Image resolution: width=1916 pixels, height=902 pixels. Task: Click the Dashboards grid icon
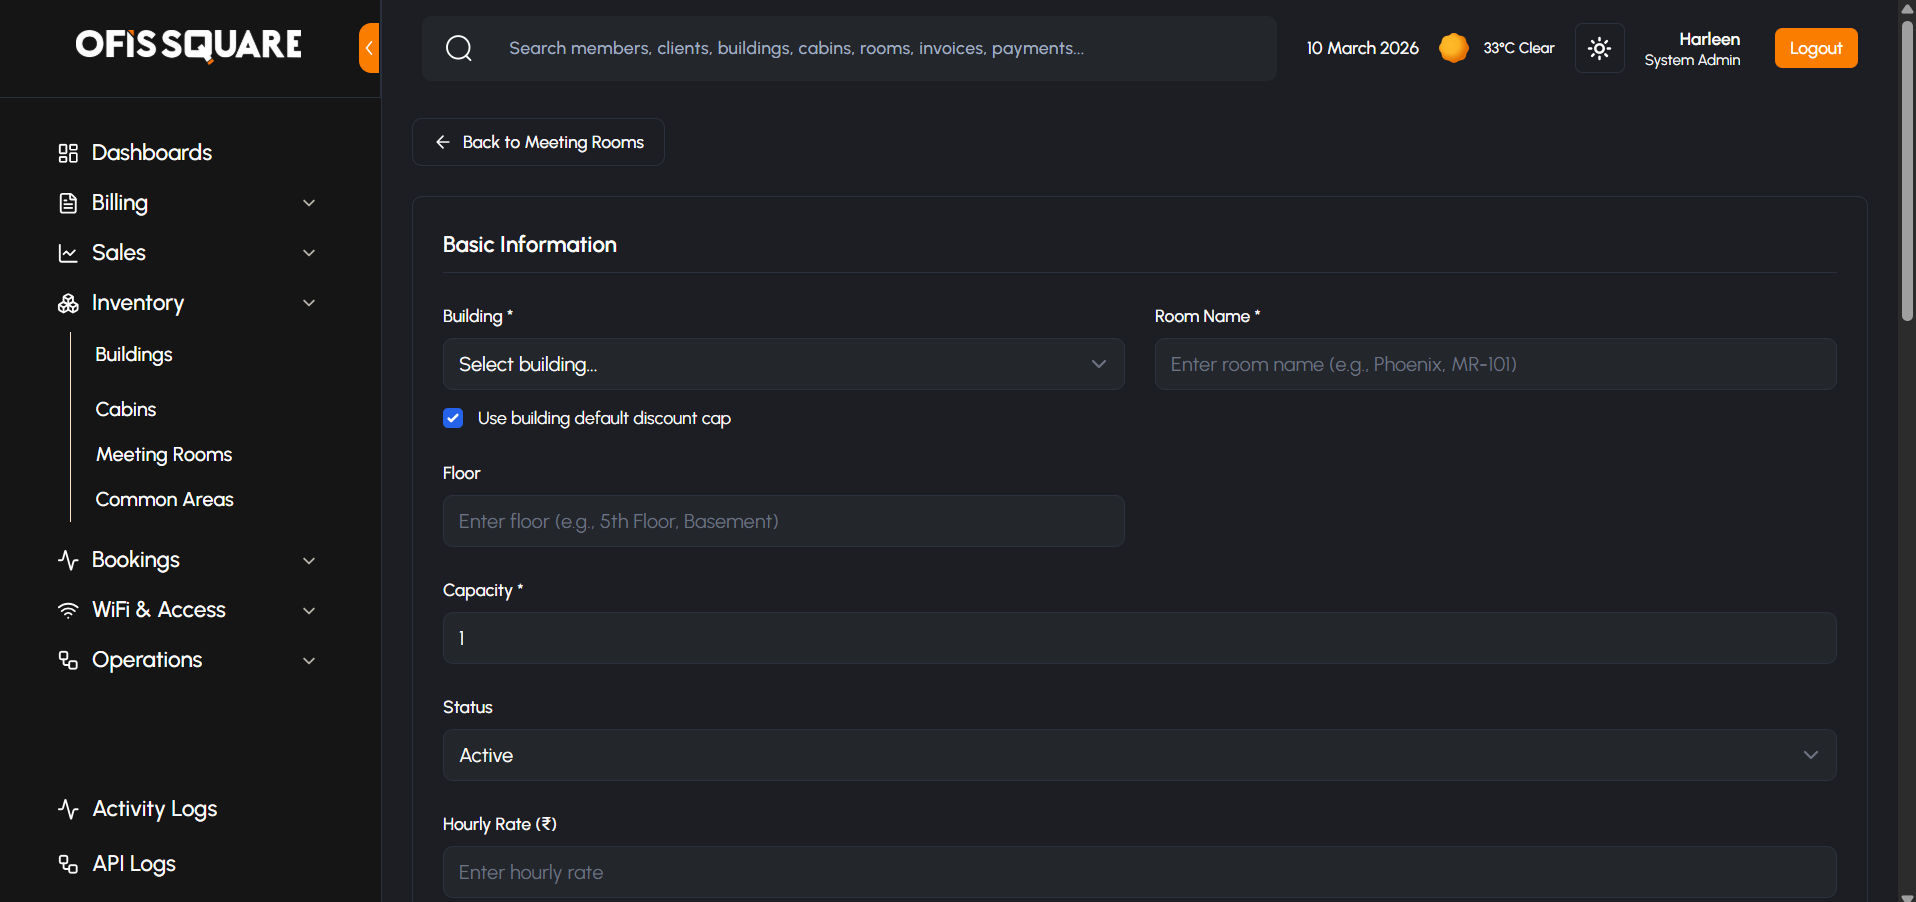[x=68, y=153]
